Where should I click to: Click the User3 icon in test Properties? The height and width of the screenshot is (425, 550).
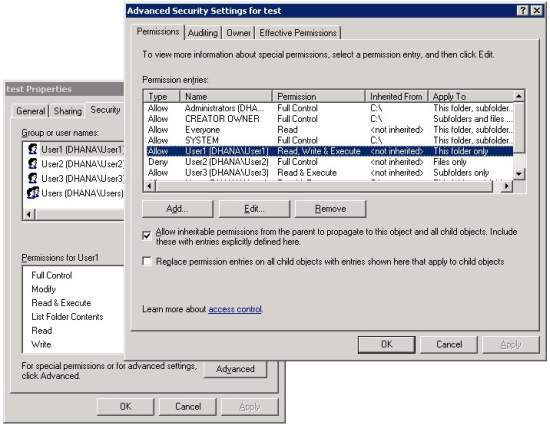[33, 178]
